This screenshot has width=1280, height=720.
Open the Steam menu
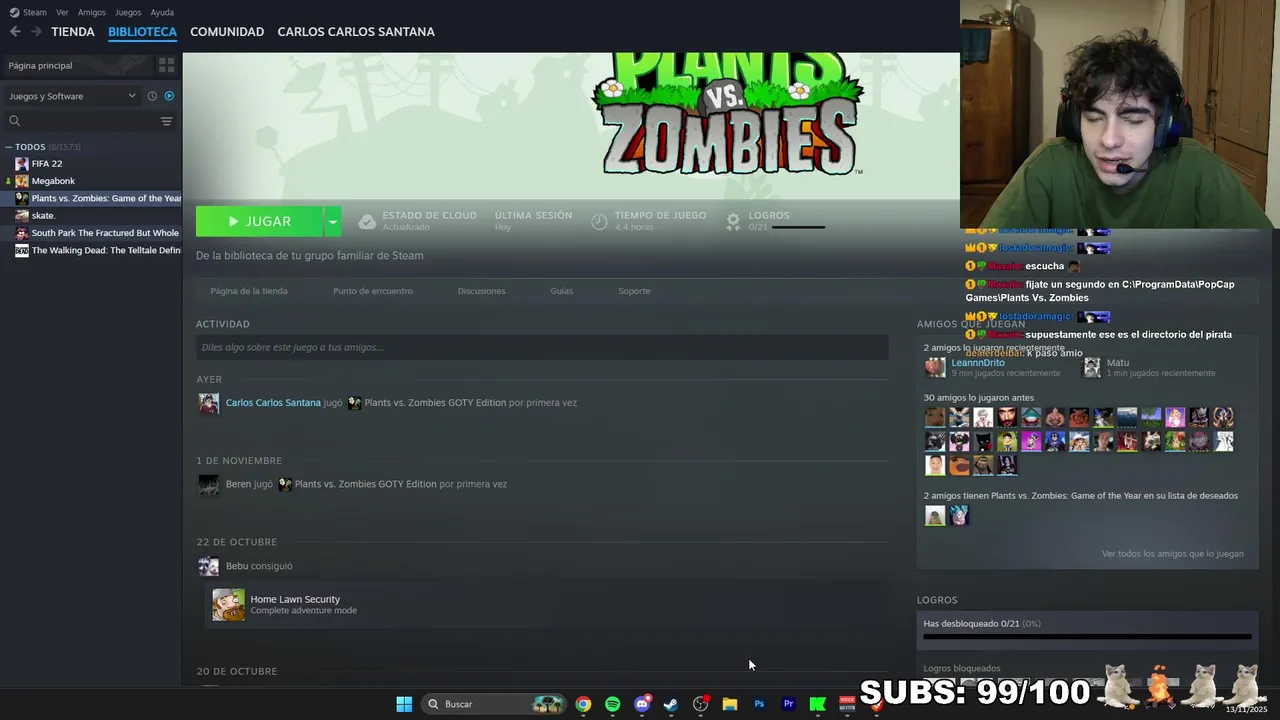28,12
